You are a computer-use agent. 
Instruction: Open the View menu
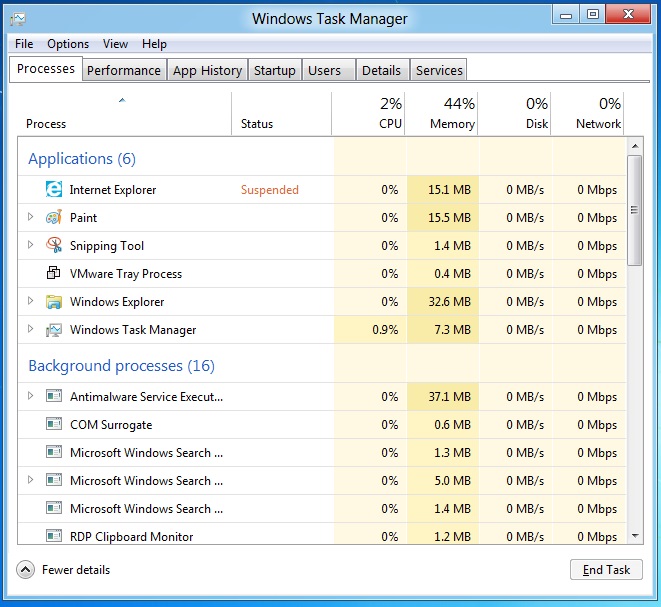click(x=115, y=44)
